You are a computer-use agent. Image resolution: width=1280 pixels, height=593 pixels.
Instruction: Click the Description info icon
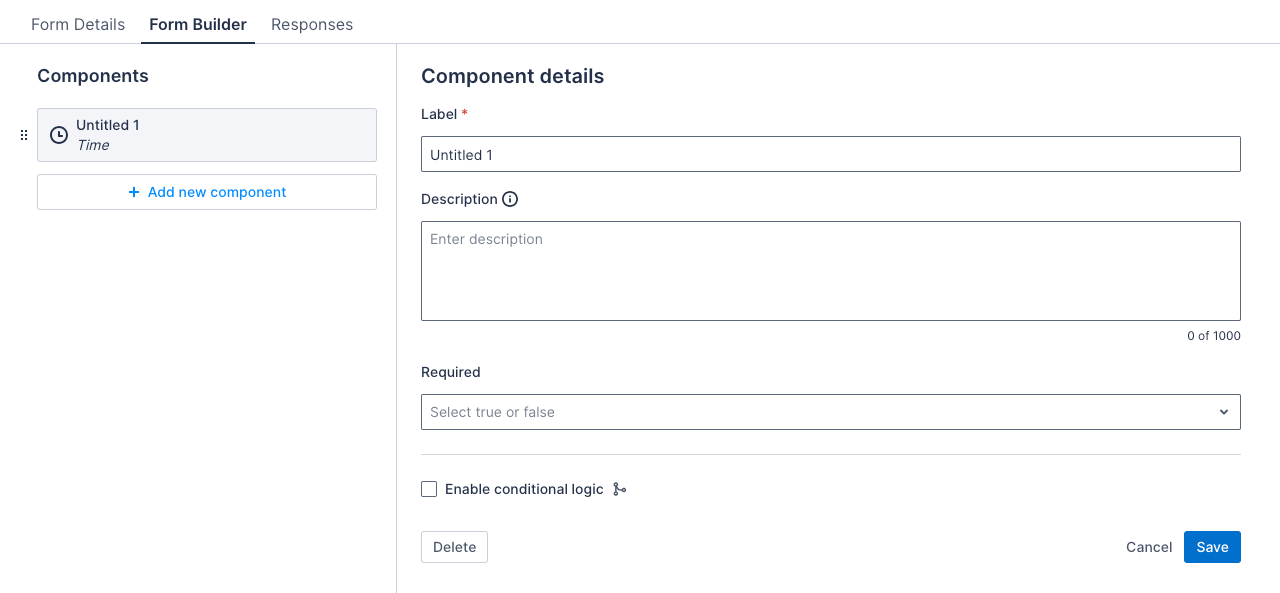(x=510, y=199)
